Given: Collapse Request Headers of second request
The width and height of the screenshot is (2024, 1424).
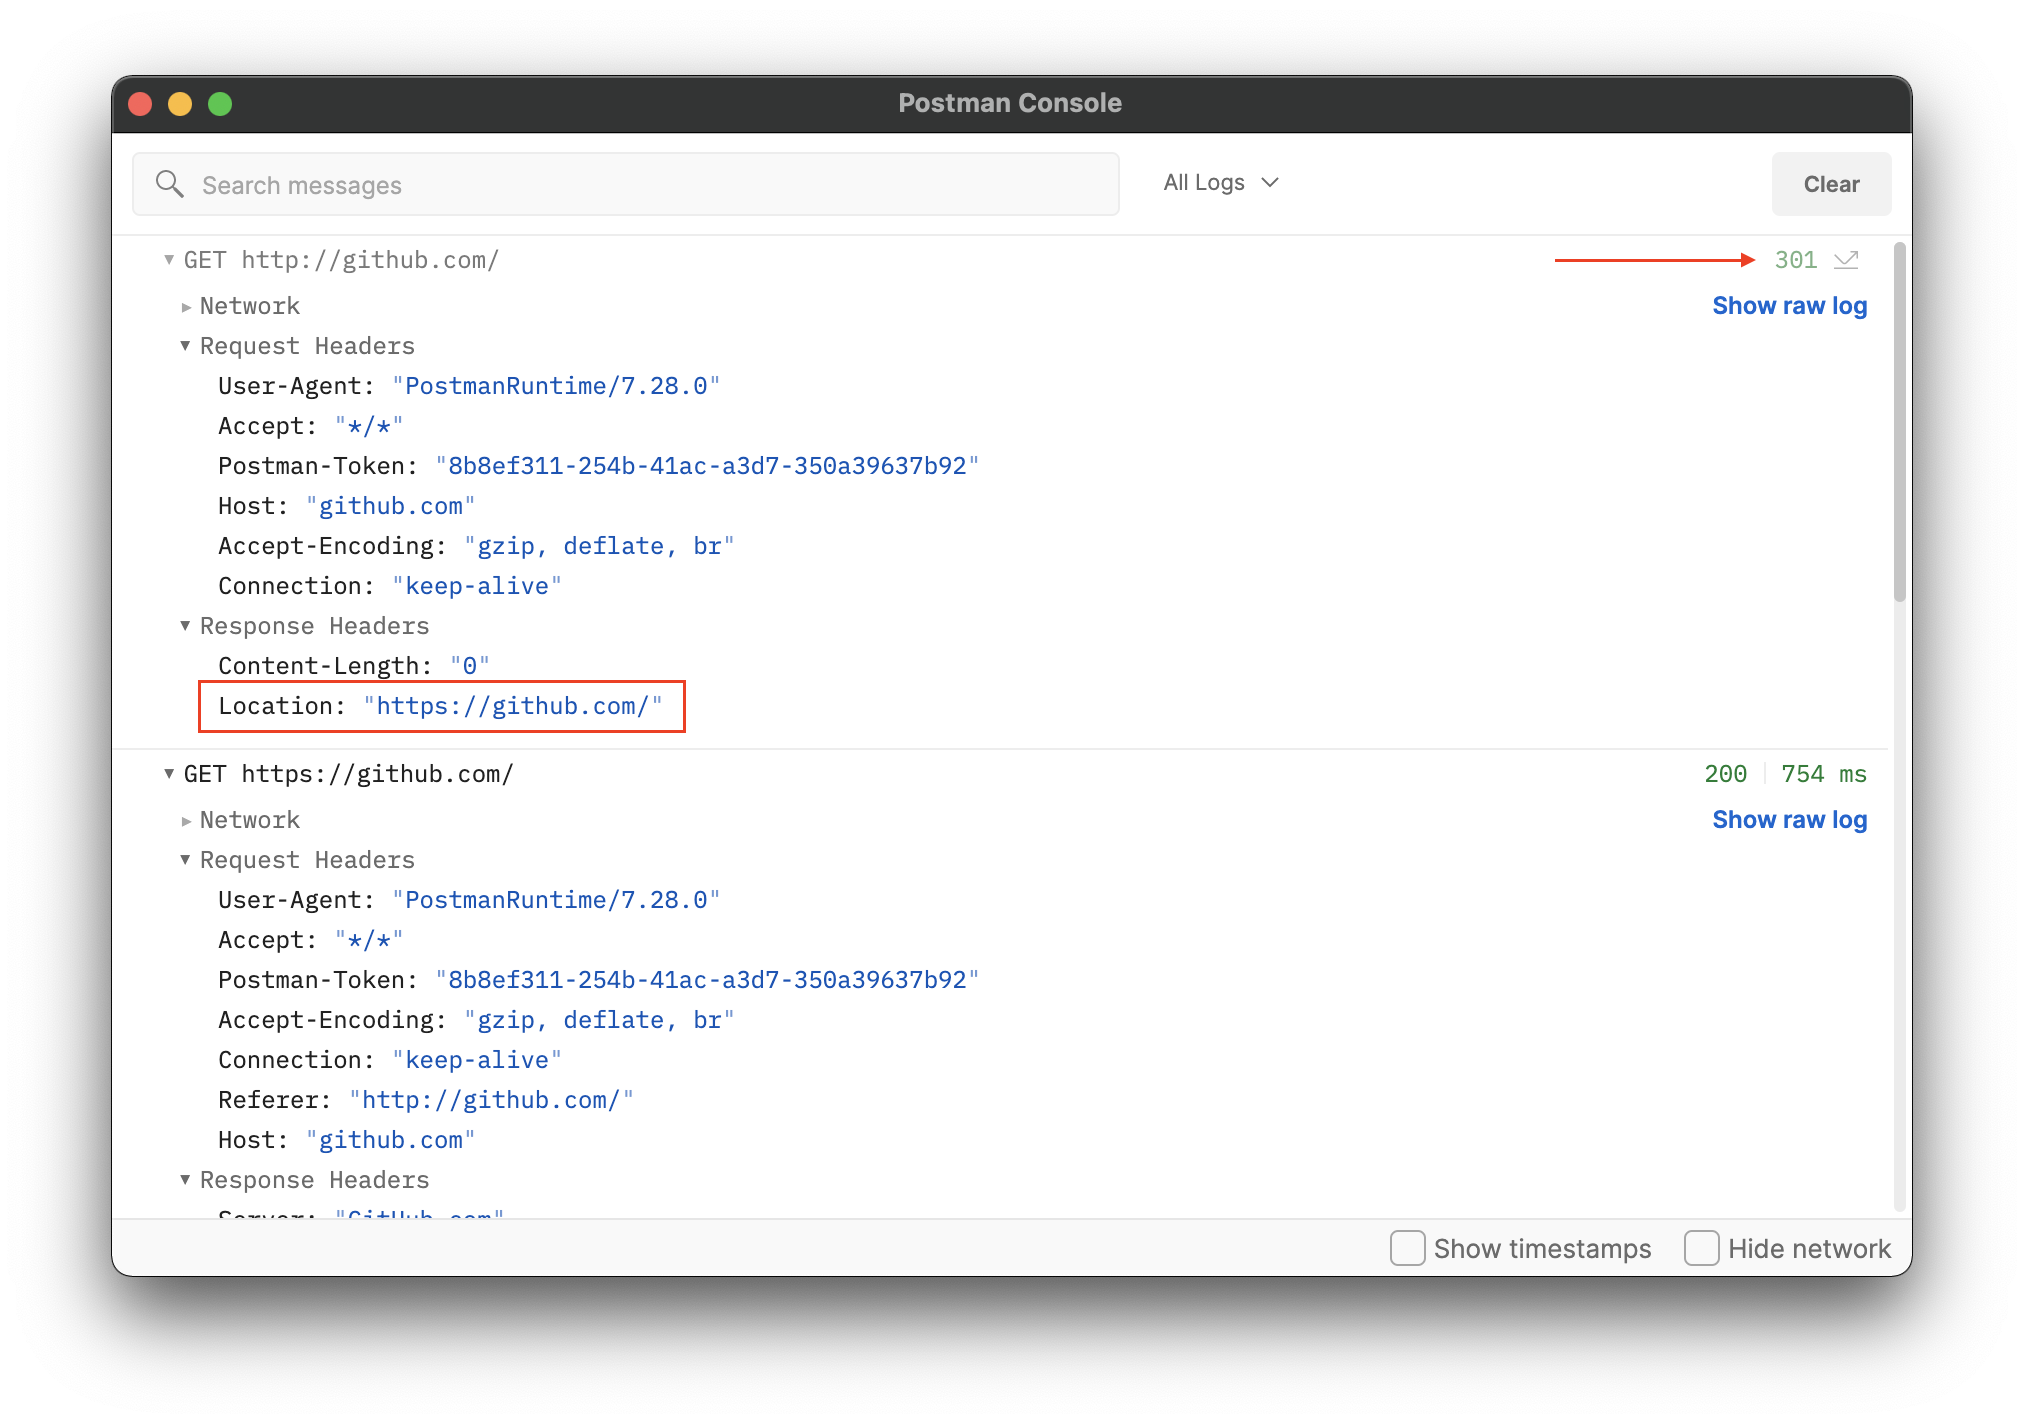Looking at the screenshot, I should (185, 859).
